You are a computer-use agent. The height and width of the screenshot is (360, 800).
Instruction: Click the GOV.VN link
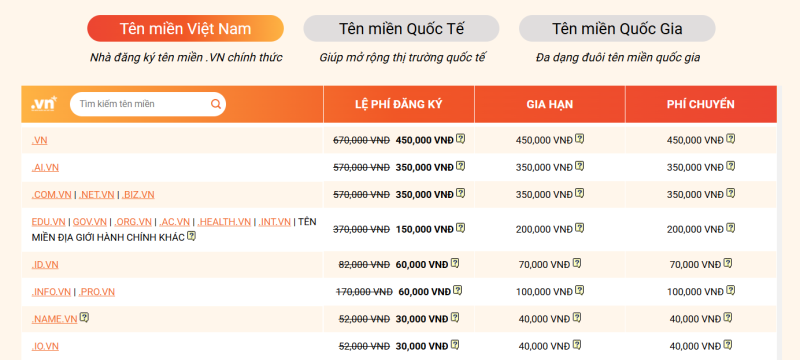point(90,222)
